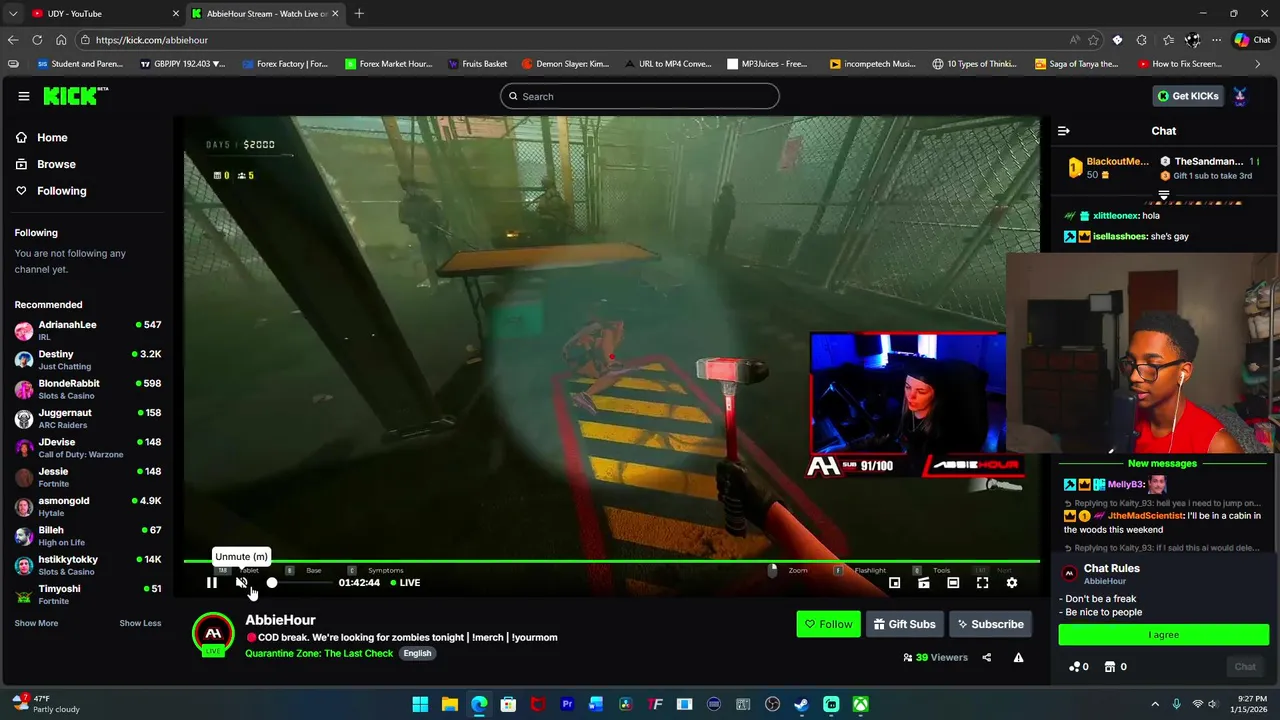Open a new browser tab
Image resolution: width=1280 pixels, height=720 pixels.
tap(359, 13)
